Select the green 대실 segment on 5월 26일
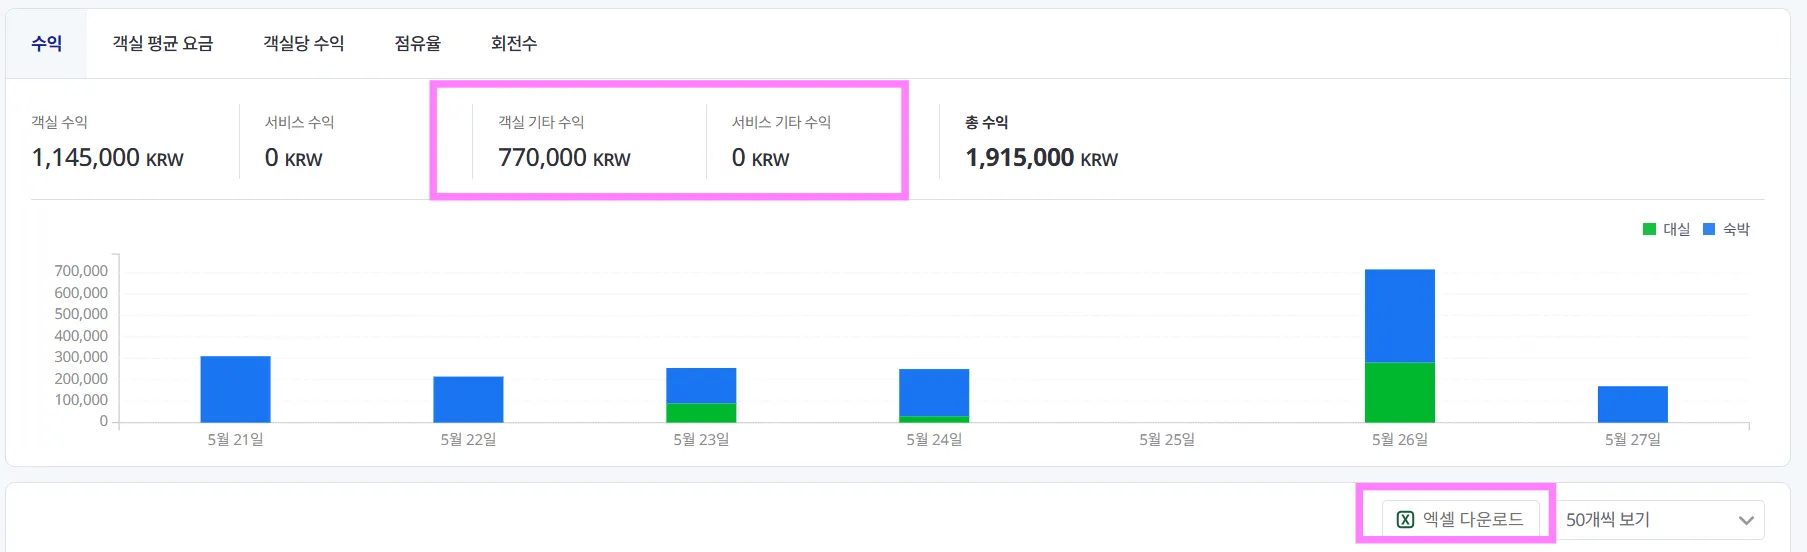1807x552 pixels. (x=1400, y=392)
